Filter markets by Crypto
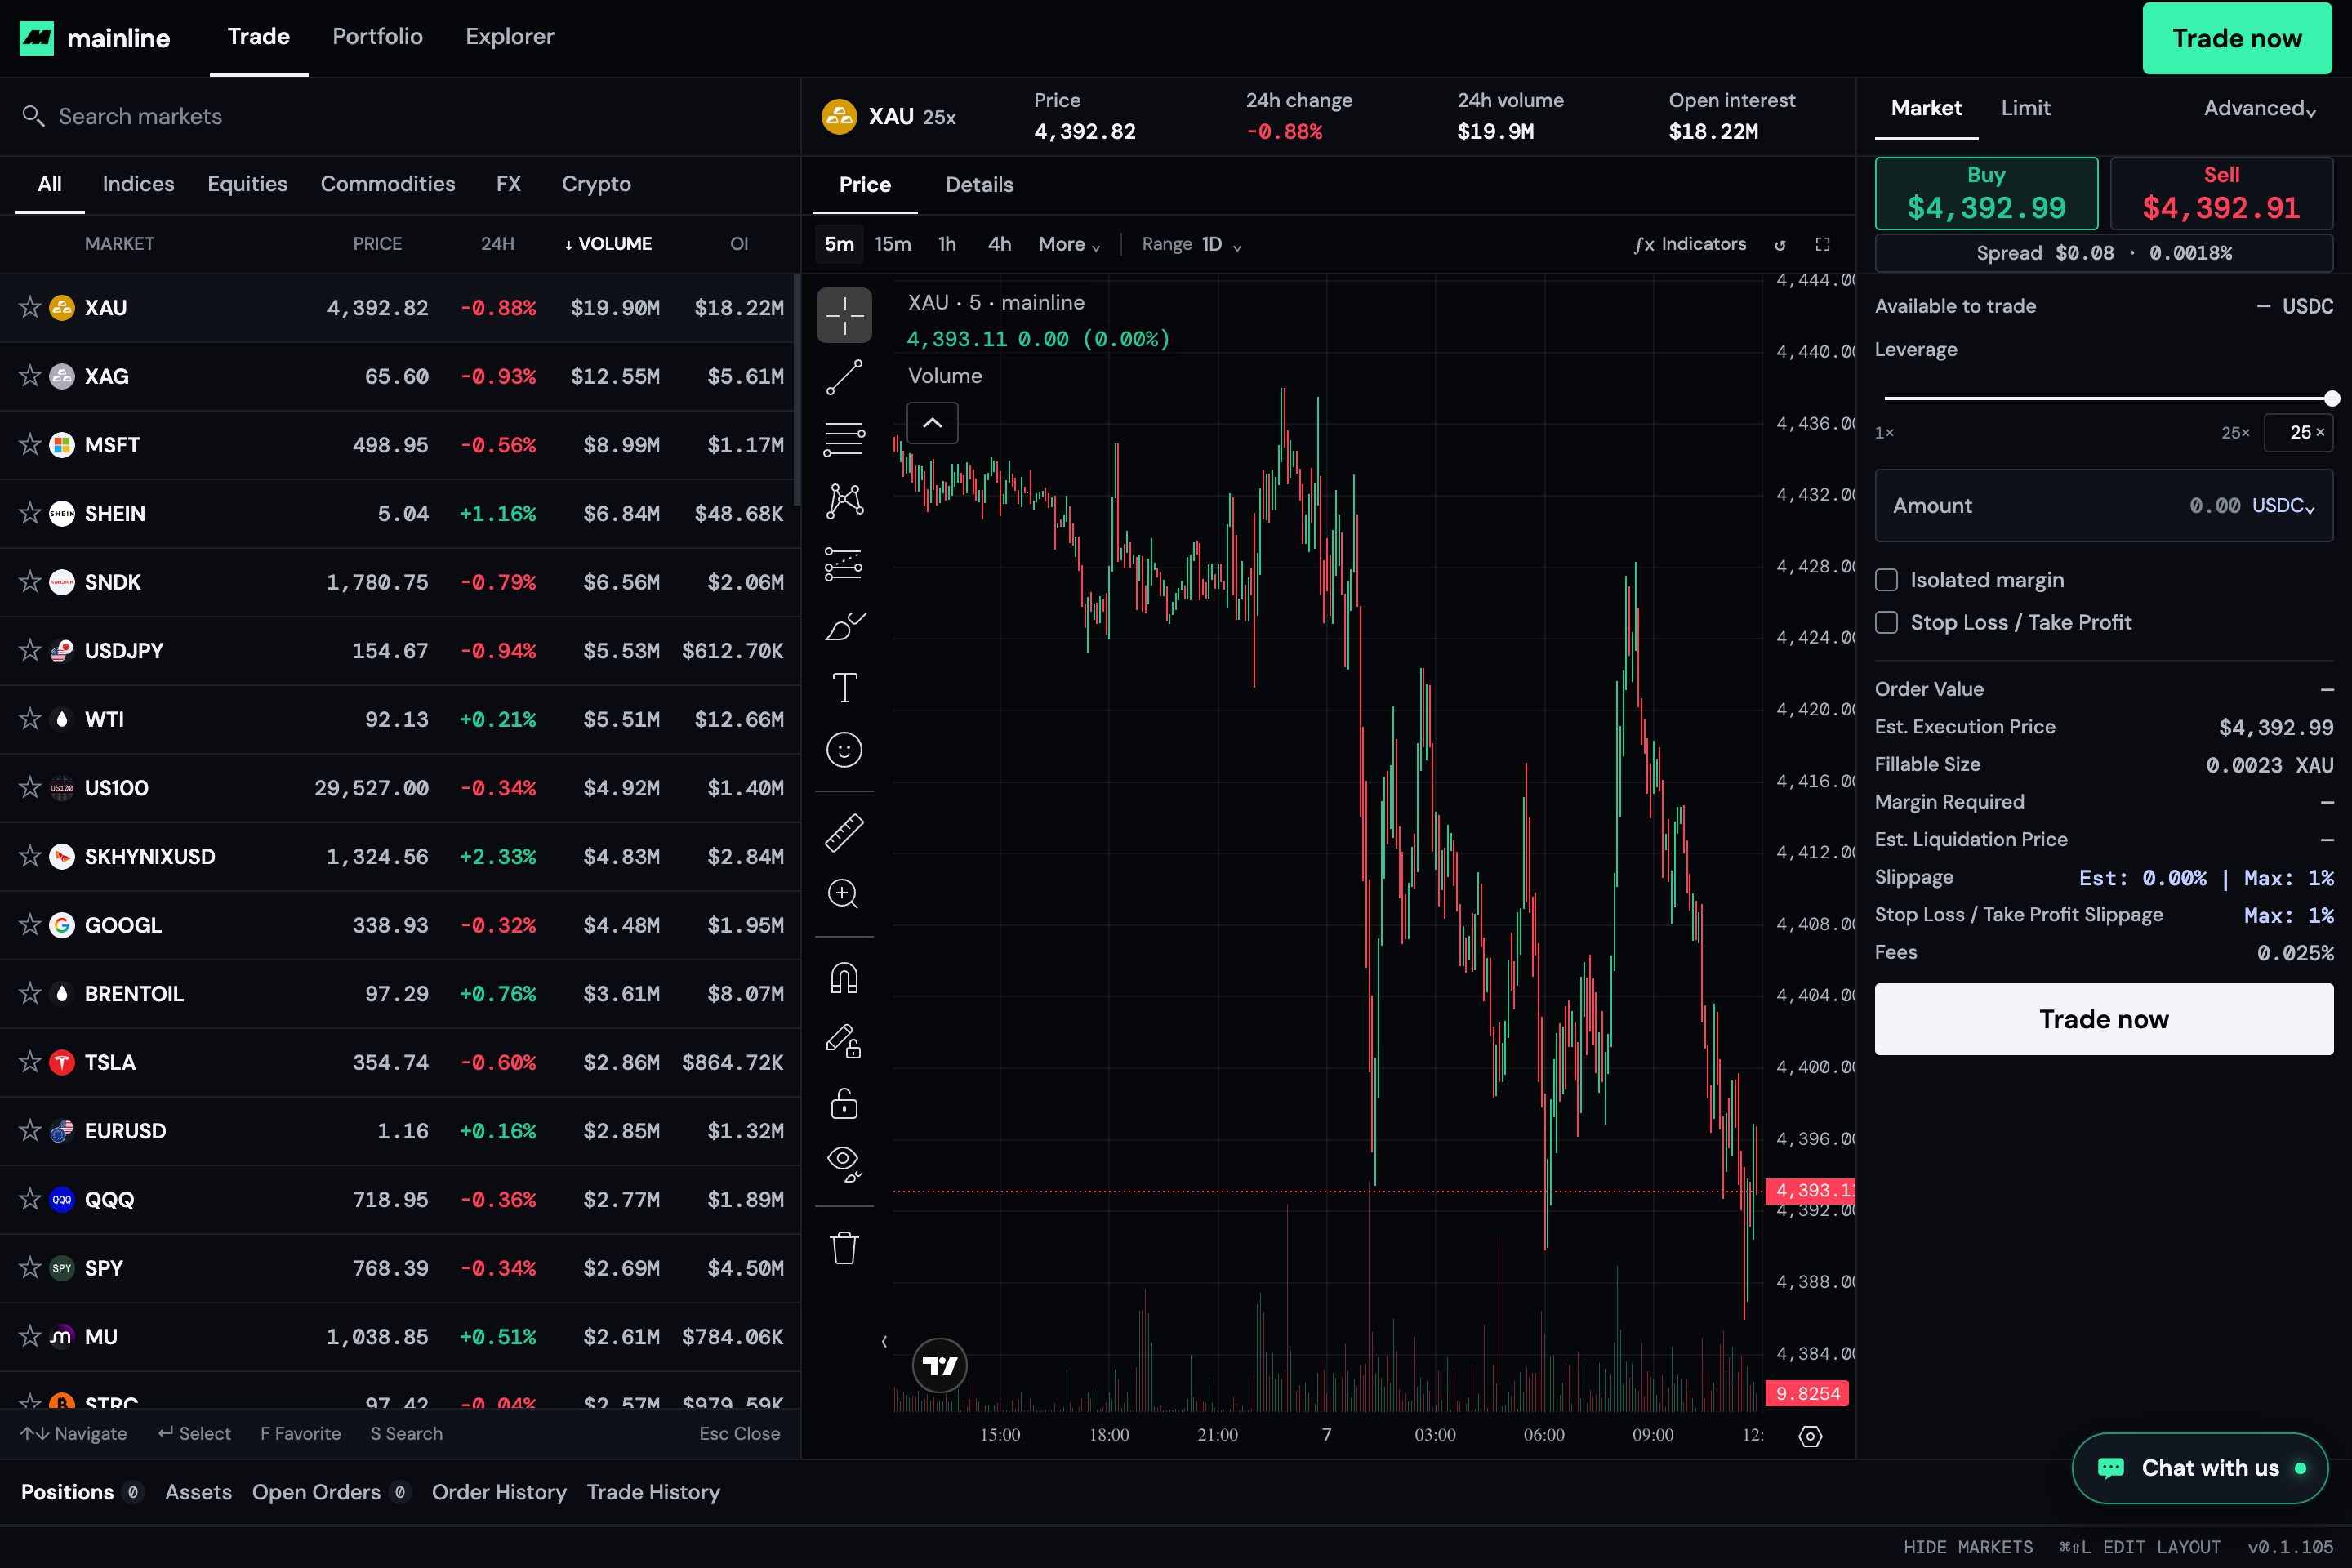This screenshot has height=1568, width=2352. click(x=596, y=184)
